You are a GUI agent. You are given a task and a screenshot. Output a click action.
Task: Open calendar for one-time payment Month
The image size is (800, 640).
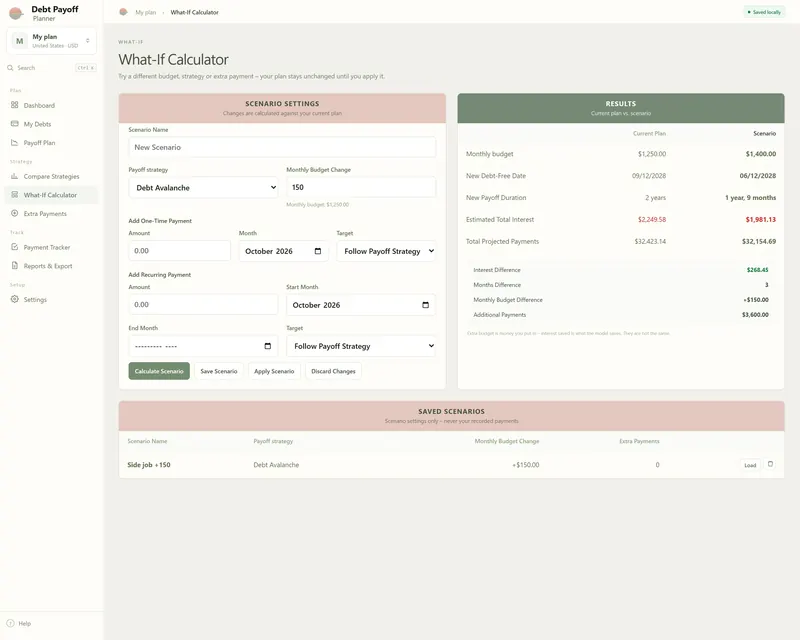318,251
